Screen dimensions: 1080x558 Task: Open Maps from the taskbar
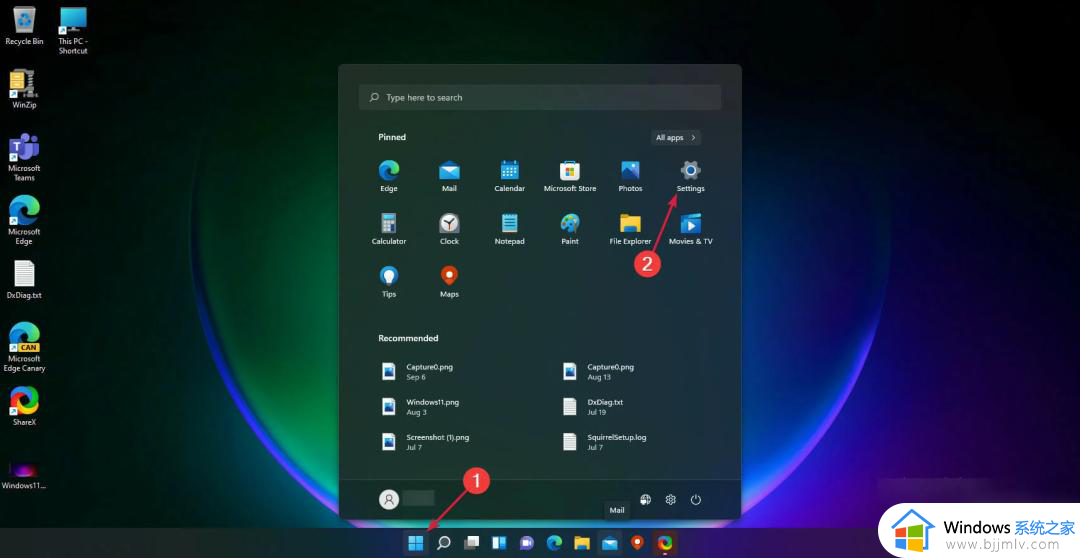point(637,544)
